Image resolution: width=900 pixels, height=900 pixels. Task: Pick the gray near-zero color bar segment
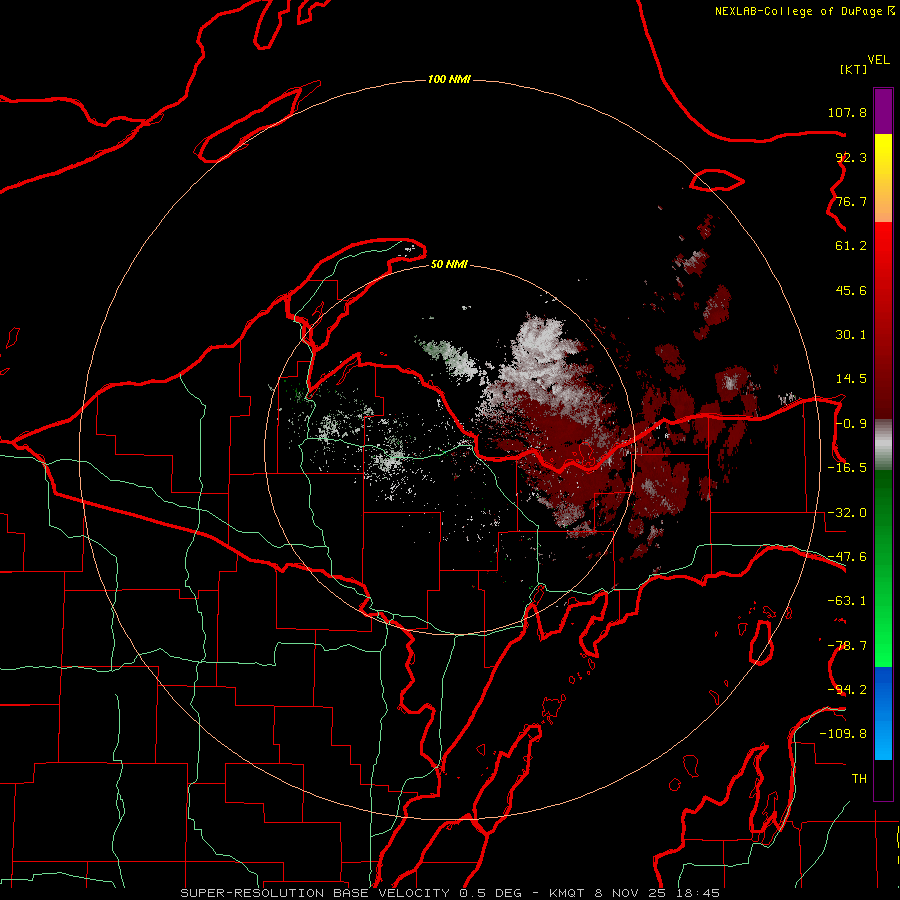(883, 445)
